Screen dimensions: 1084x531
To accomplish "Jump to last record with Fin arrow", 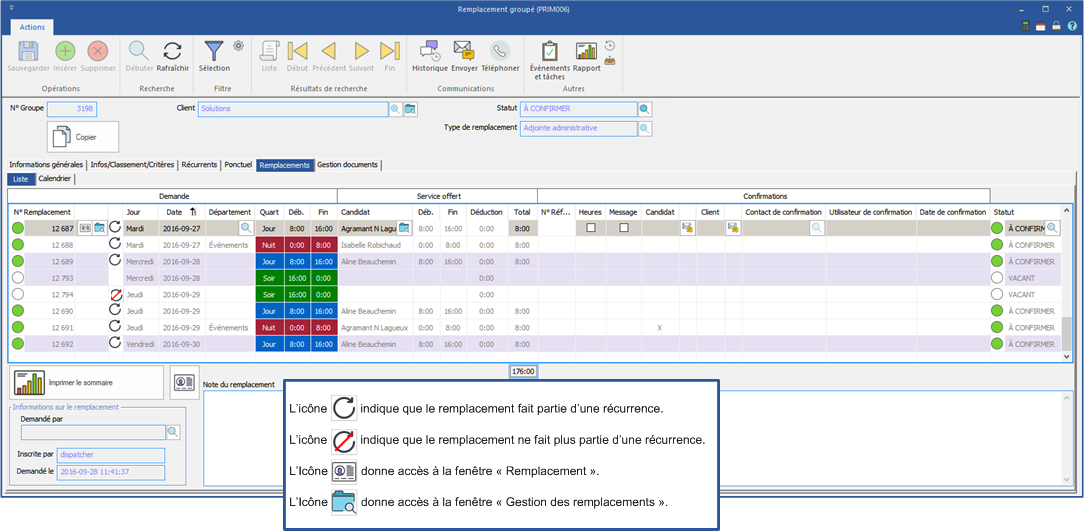I will [390, 52].
